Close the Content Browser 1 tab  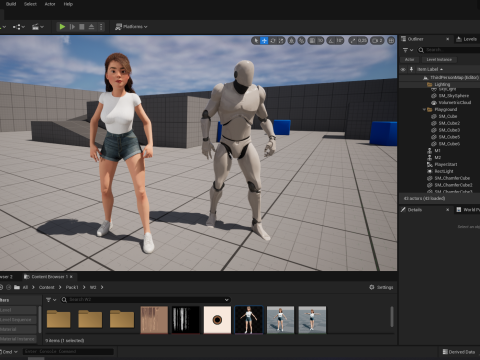coord(71,277)
